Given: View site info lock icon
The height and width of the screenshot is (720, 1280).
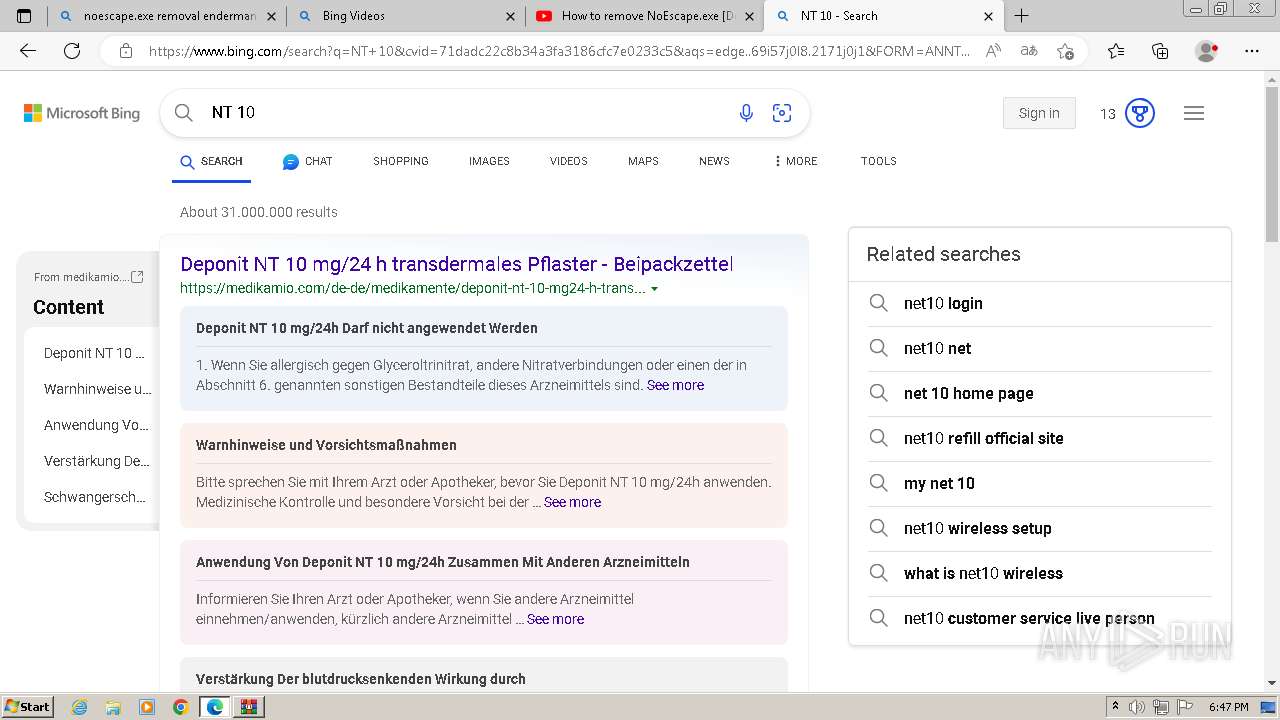Looking at the screenshot, I should 126,51.
